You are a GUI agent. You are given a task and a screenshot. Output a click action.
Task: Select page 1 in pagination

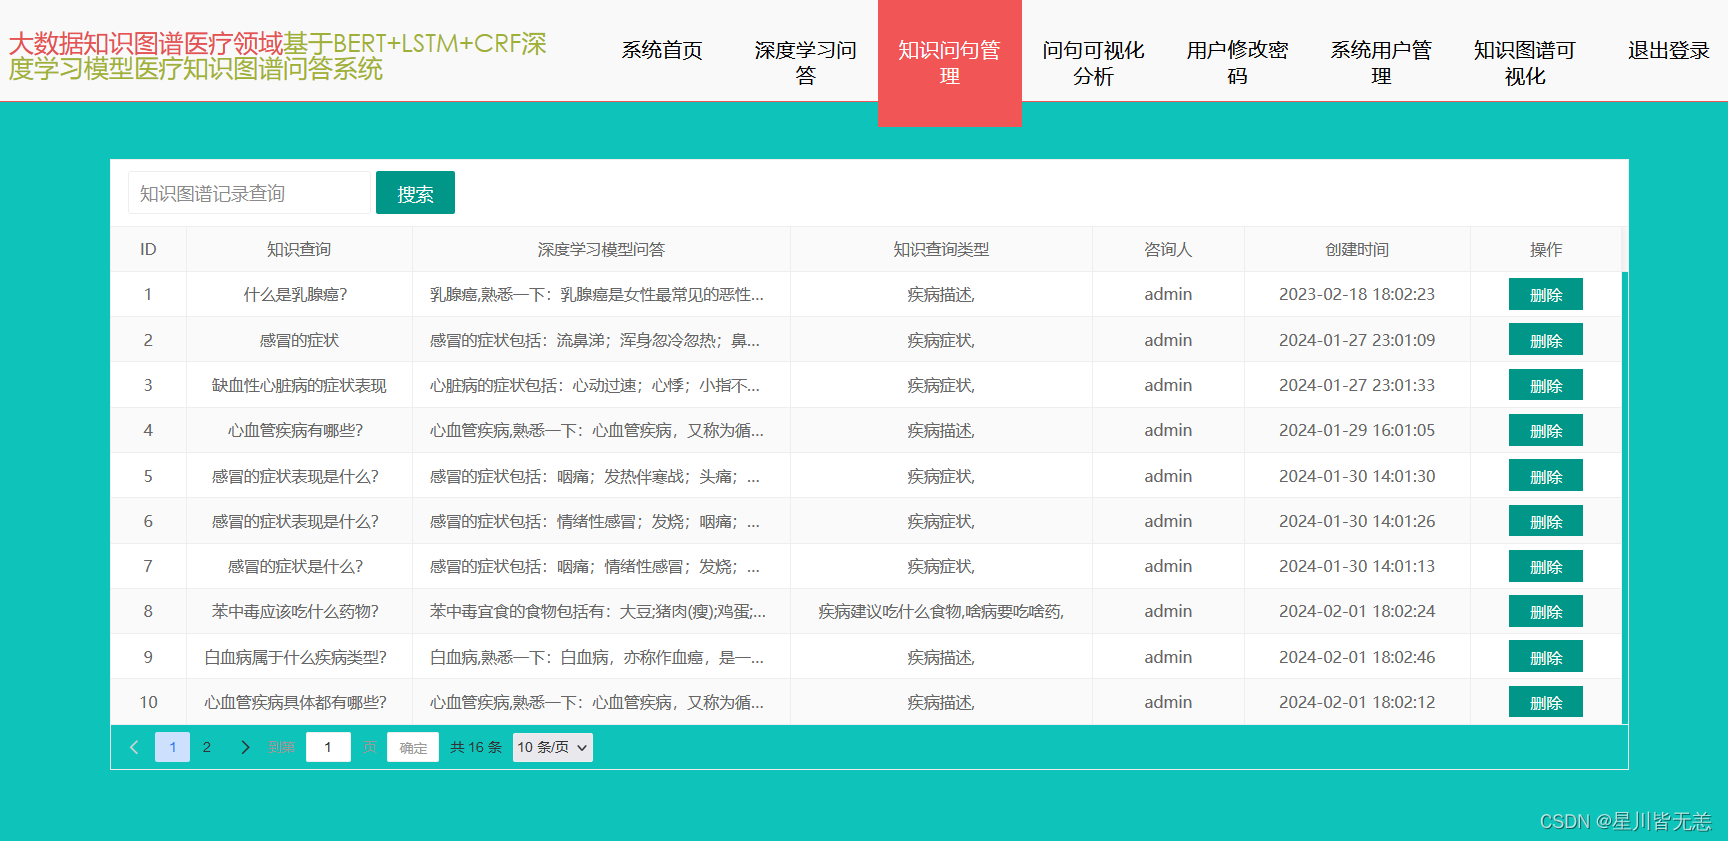click(x=172, y=747)
